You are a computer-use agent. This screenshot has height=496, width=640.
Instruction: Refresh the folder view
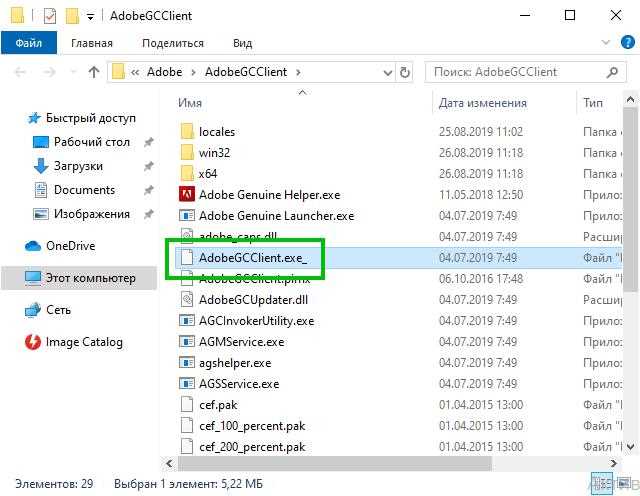coord(404,73)
